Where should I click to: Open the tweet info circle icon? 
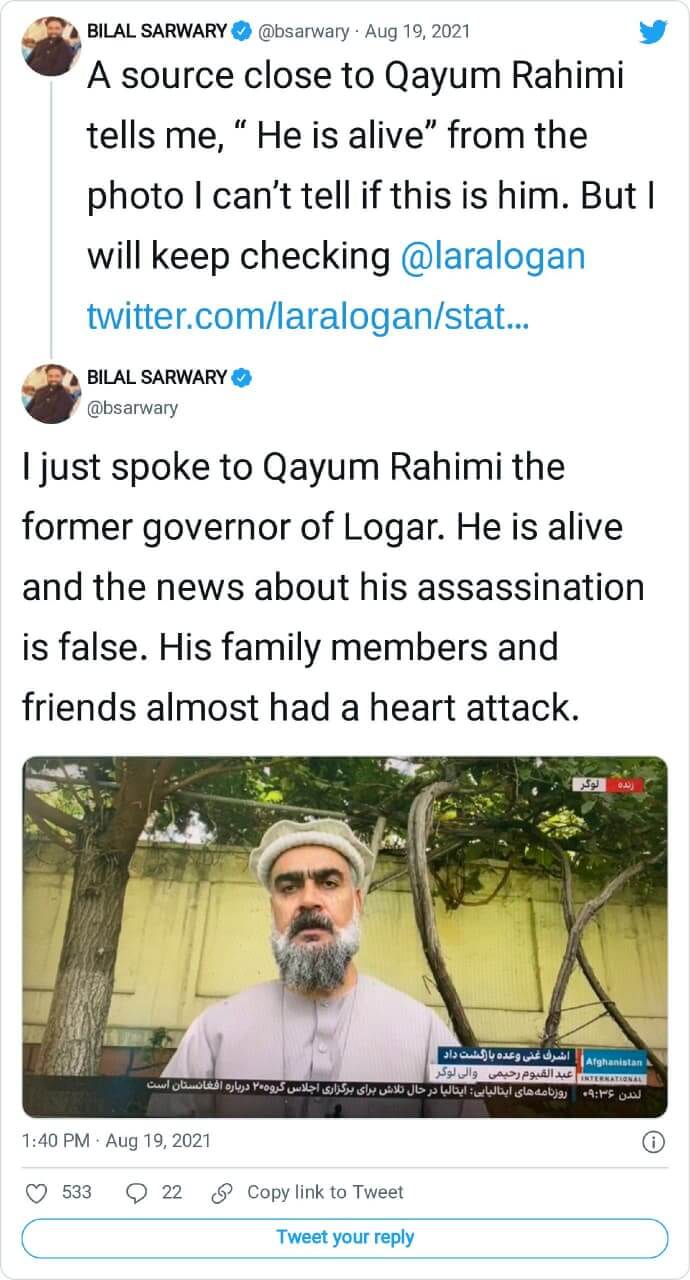652,1141
